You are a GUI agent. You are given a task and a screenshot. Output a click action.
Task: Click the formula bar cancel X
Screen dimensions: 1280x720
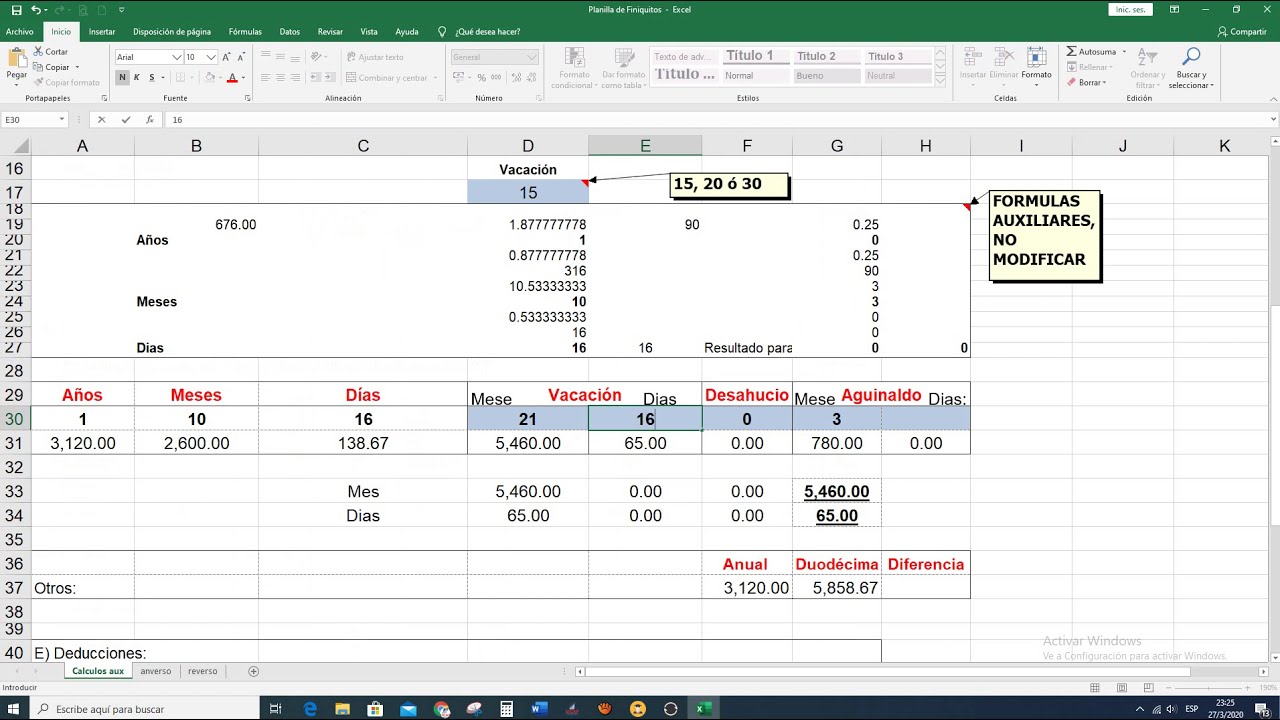(101, 119)
